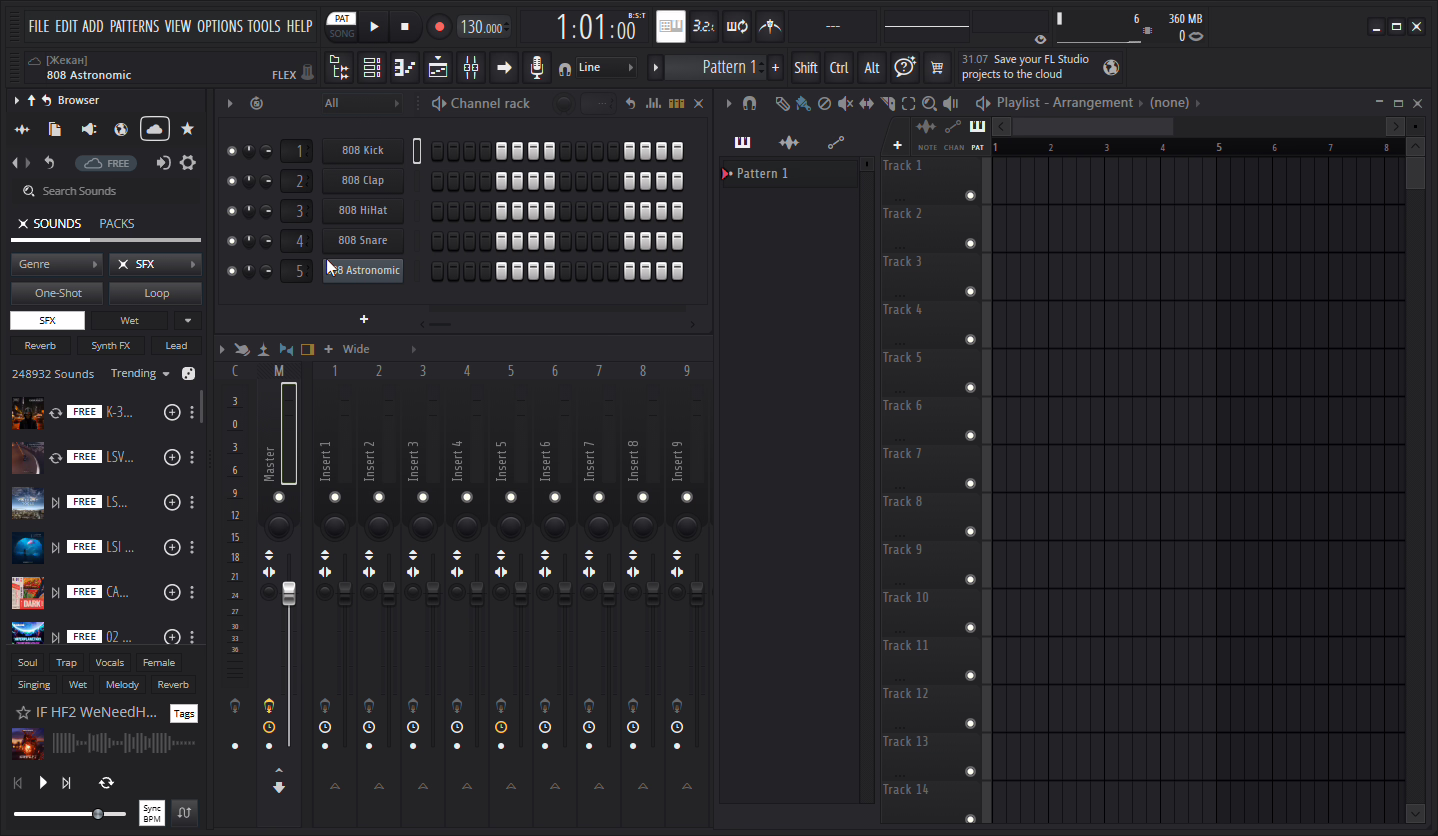This screenshot has height=836, width=1438.
Task: Open the FILE menu
Action: [39, 26]
